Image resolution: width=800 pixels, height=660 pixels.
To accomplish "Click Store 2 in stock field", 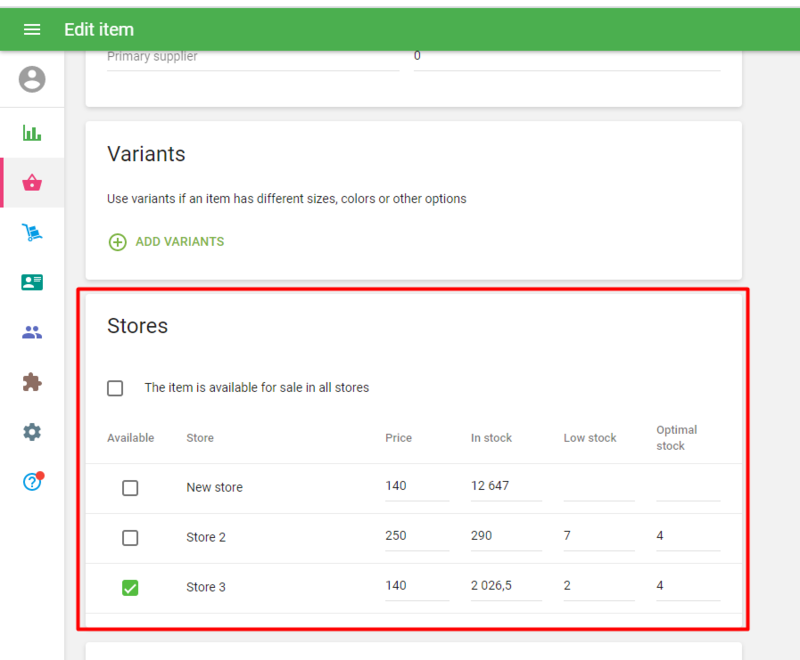I will point(505,536).
